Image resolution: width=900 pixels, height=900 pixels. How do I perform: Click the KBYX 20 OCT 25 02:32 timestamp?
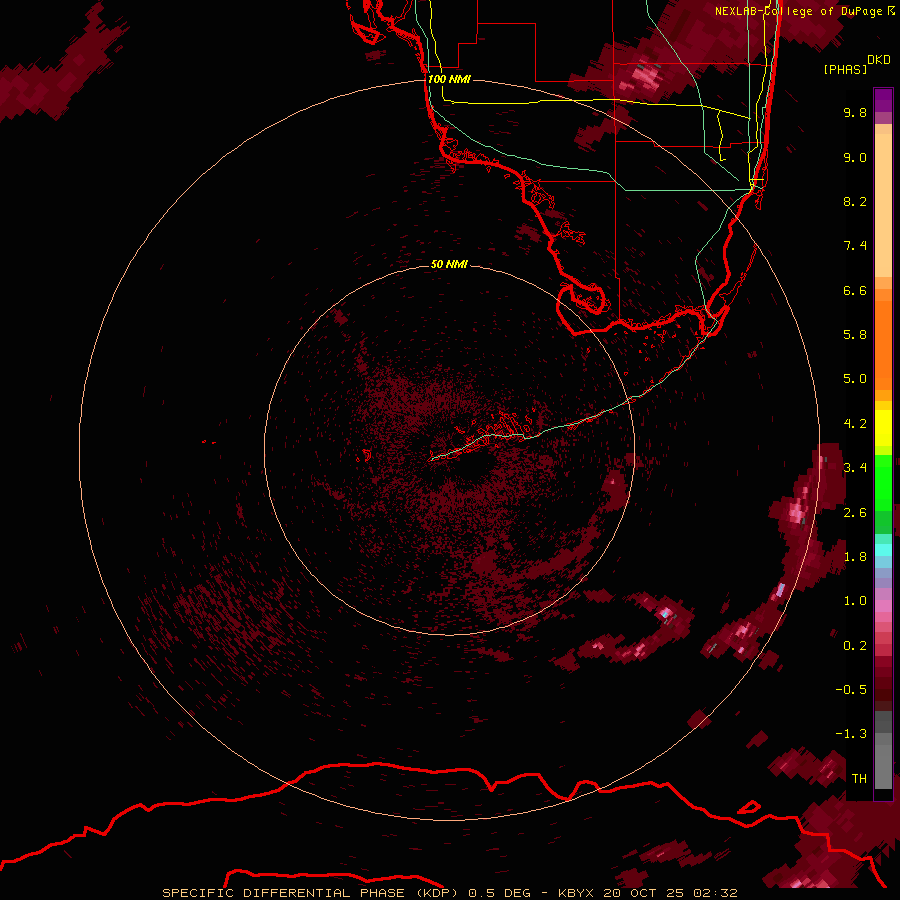pyautogui.click(x=647, y=893)
